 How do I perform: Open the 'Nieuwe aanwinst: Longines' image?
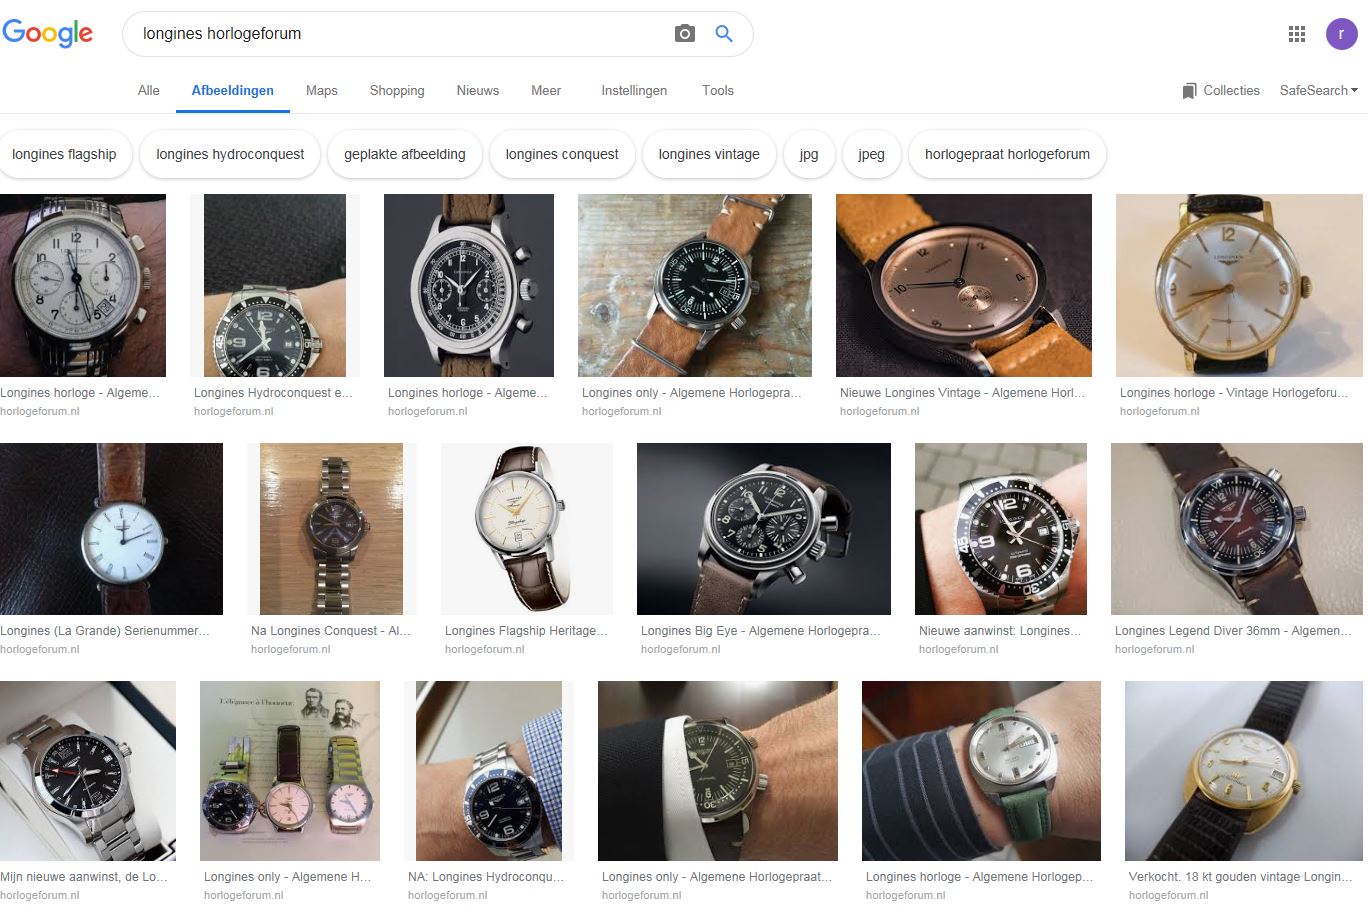pos(1001,529)
